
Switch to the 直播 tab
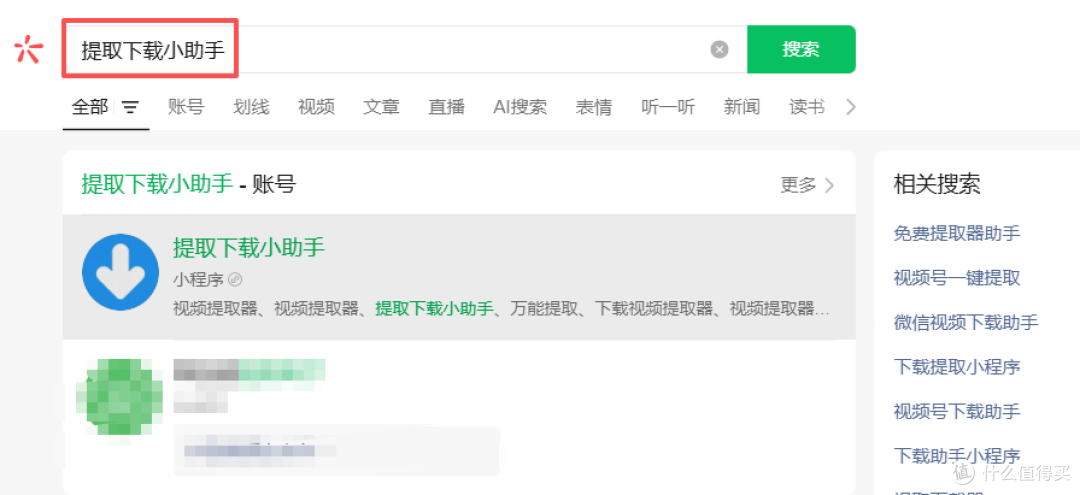pos(446,107)
